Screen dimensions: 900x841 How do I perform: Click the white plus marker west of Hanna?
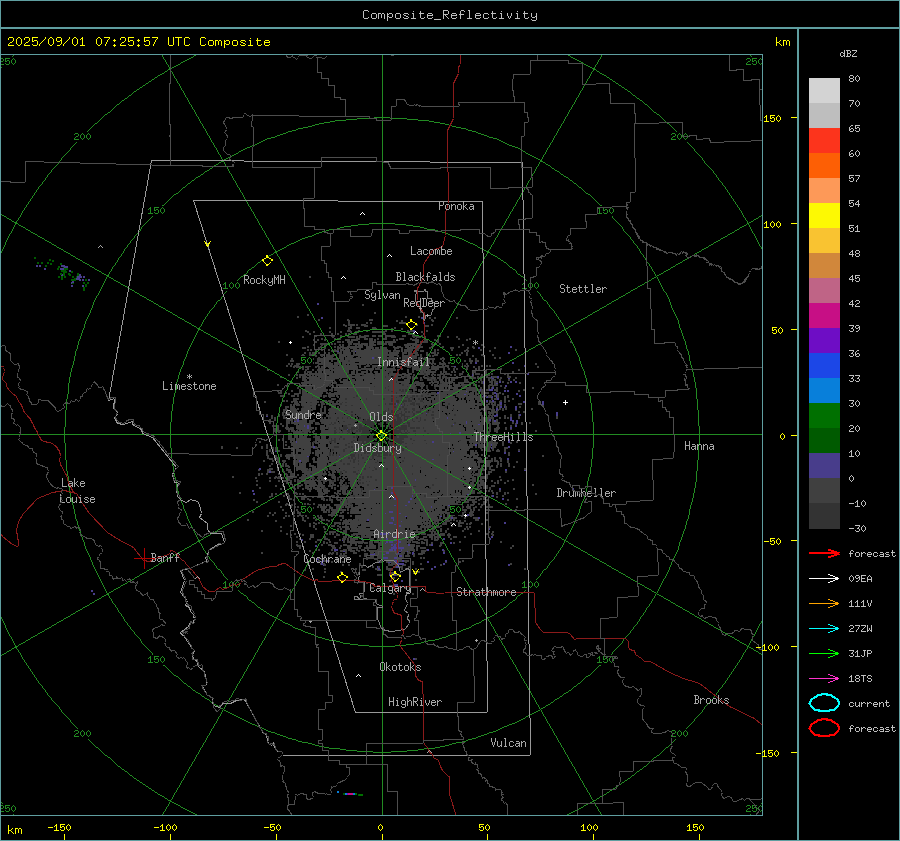coord(565,402)
